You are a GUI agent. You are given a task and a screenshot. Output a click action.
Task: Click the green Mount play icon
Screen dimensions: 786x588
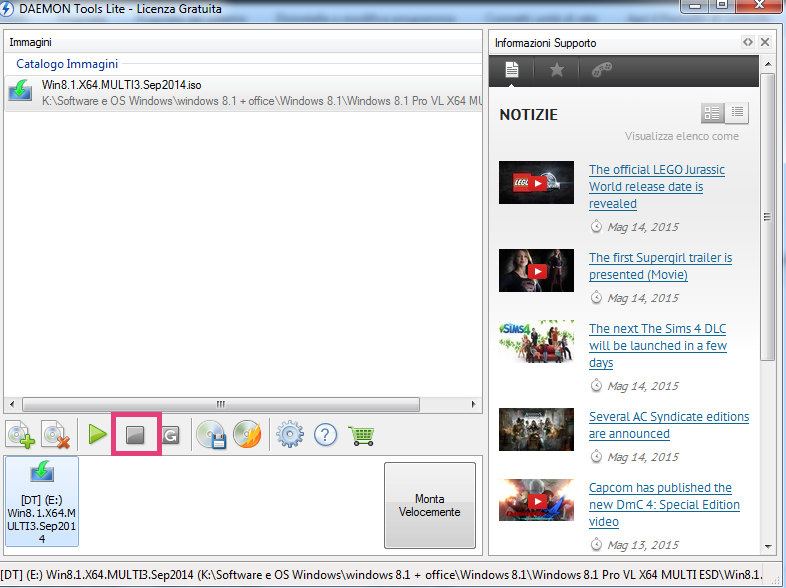click(97, 434)
